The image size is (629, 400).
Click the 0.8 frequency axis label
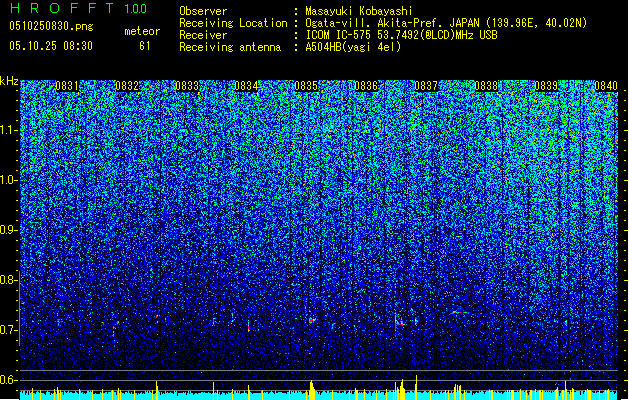pyautogui.click(x=8, y=280)
